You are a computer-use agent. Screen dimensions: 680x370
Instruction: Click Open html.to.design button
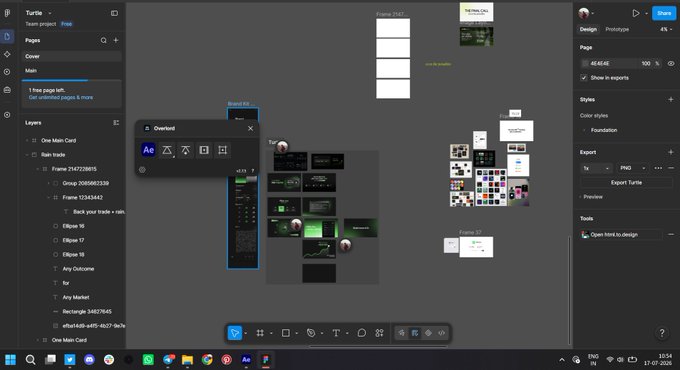point(621,235)
